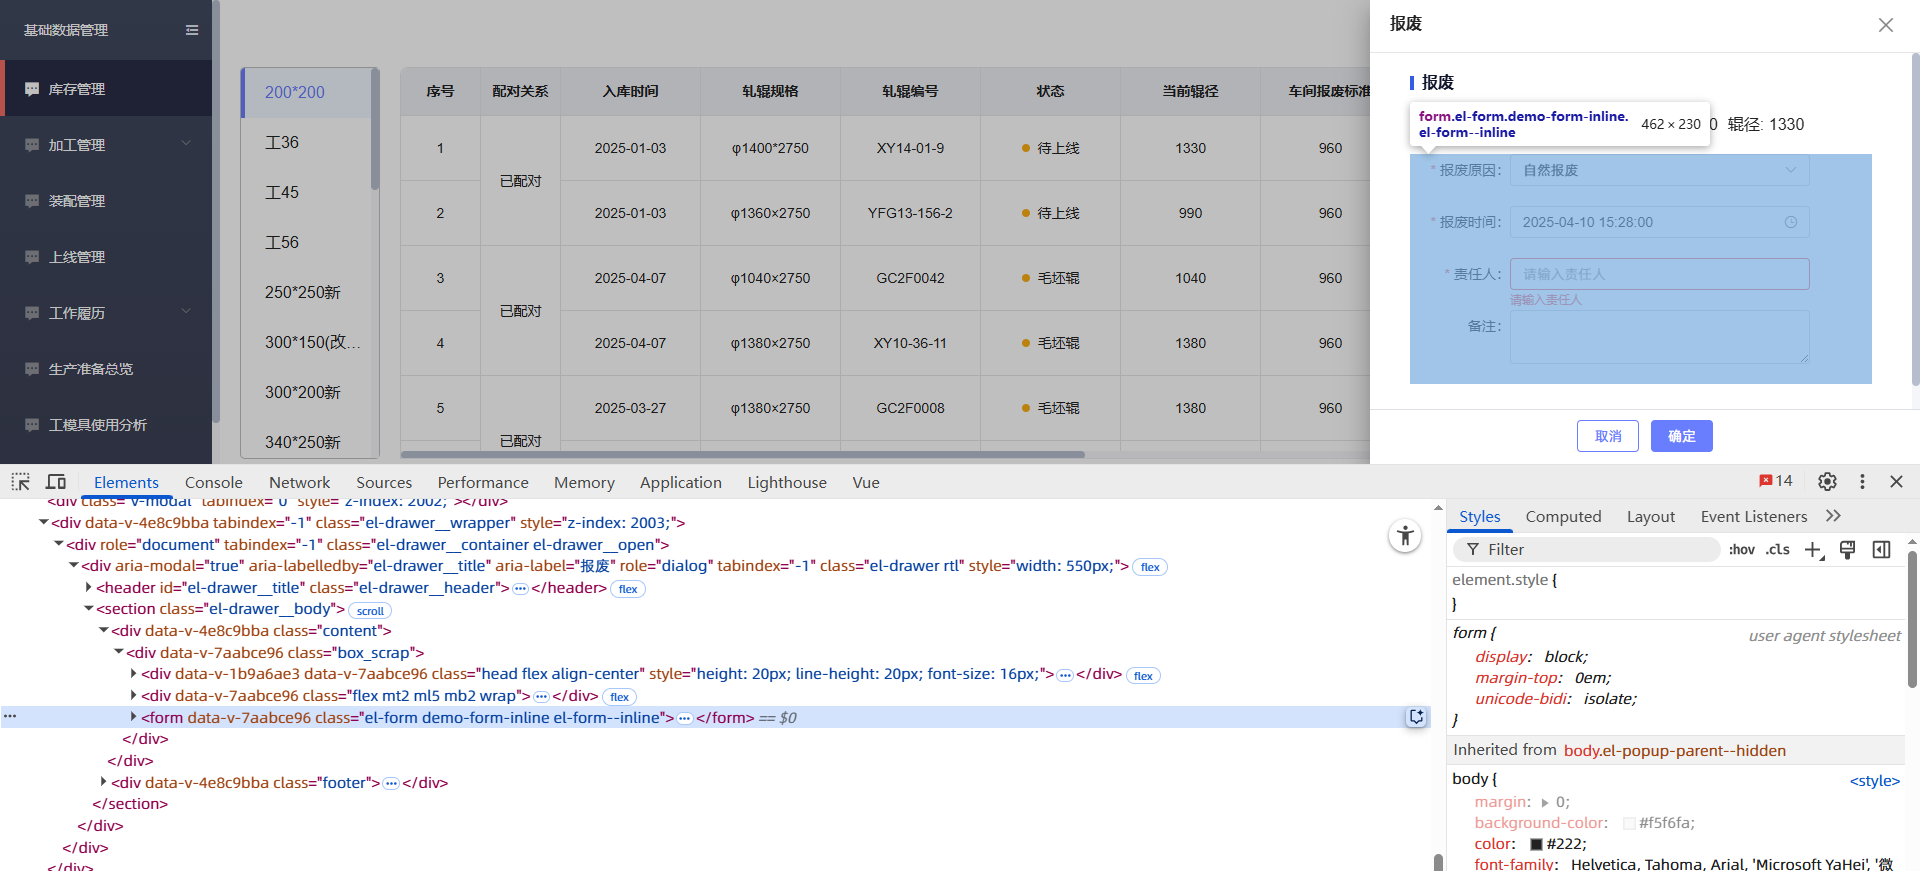1920x871 pixels.
Task: Click the 14 errors badge
Action: pyautogui.click(x=1776, y=481)
